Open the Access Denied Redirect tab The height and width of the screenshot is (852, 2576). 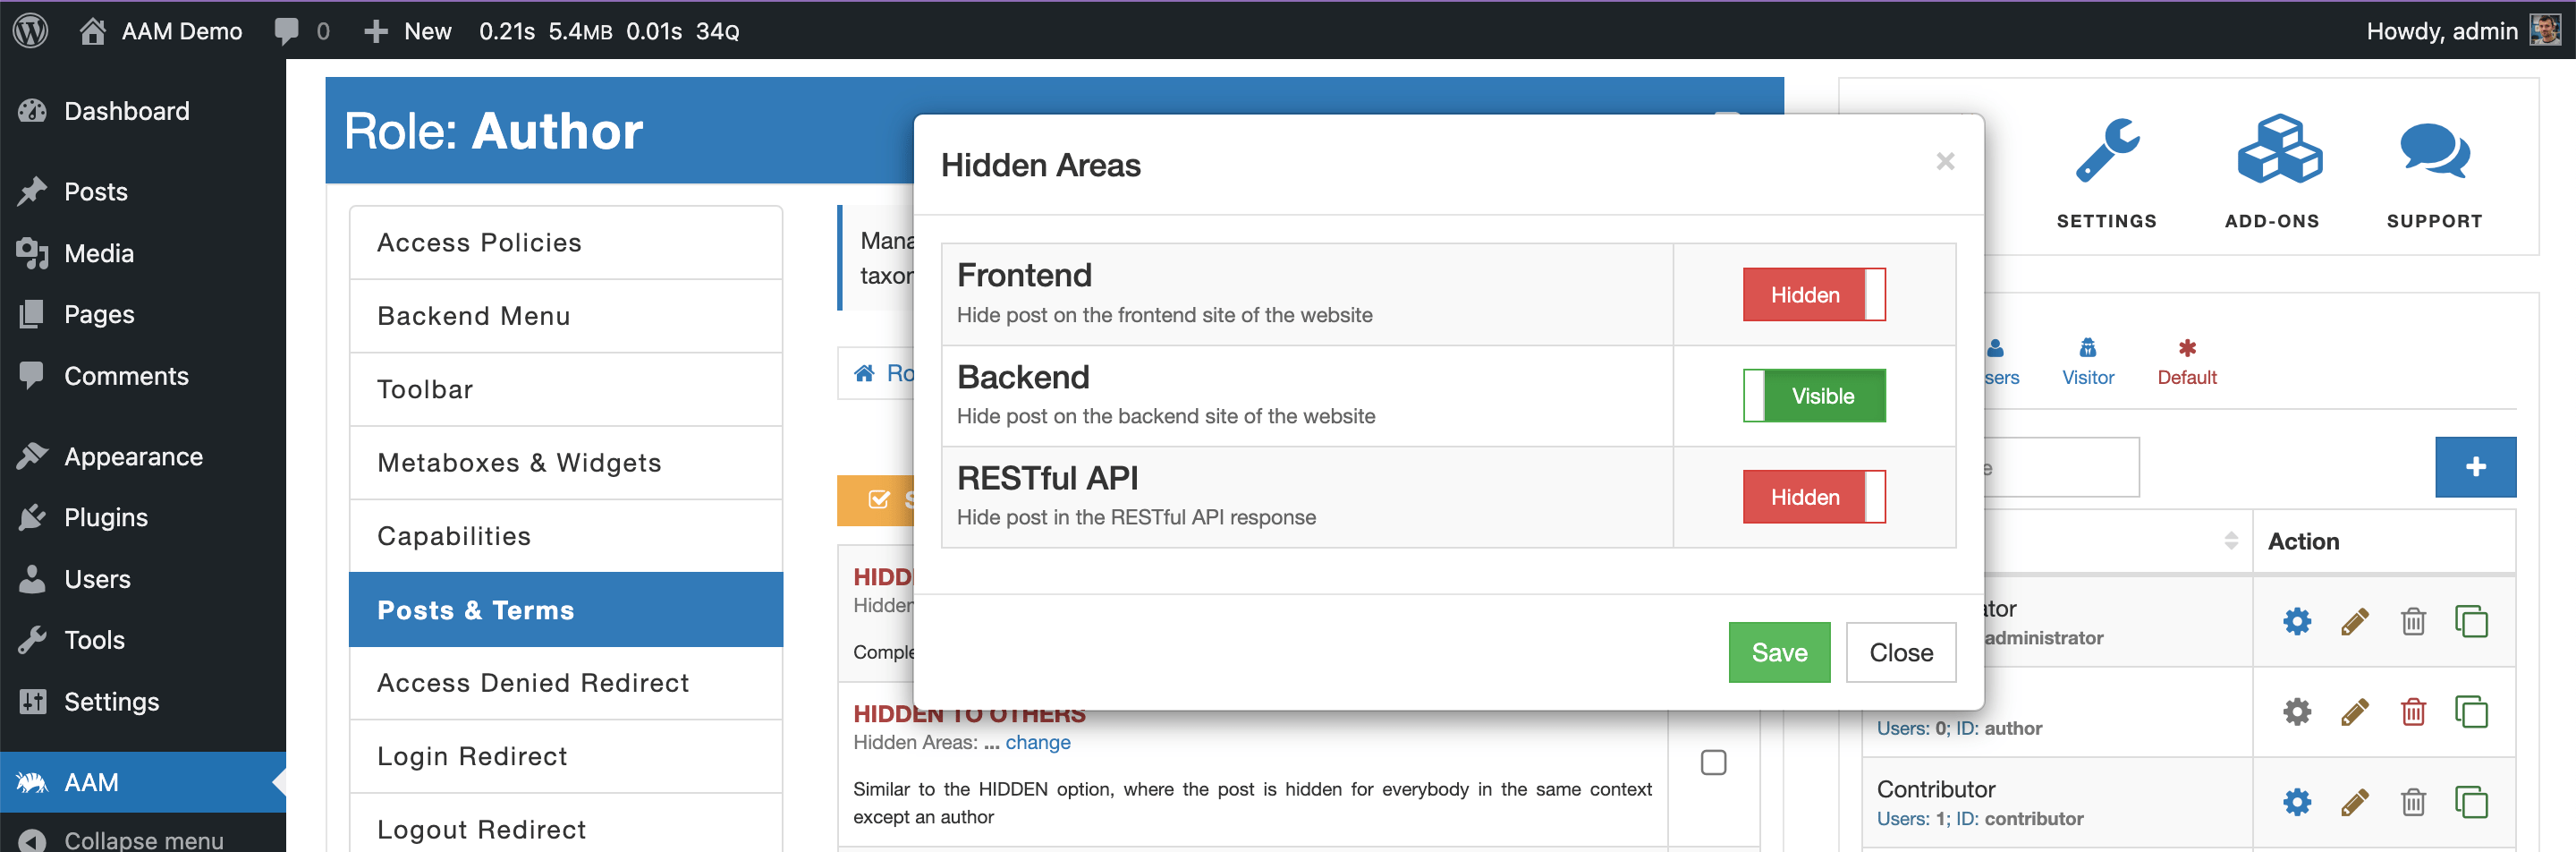(566, 683)
